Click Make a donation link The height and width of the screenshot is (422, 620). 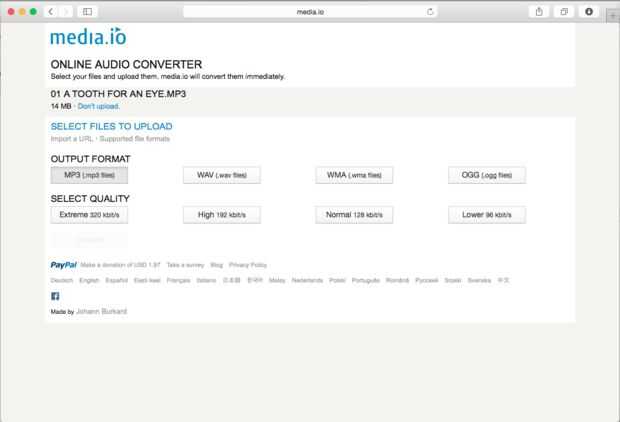point(120,265)
